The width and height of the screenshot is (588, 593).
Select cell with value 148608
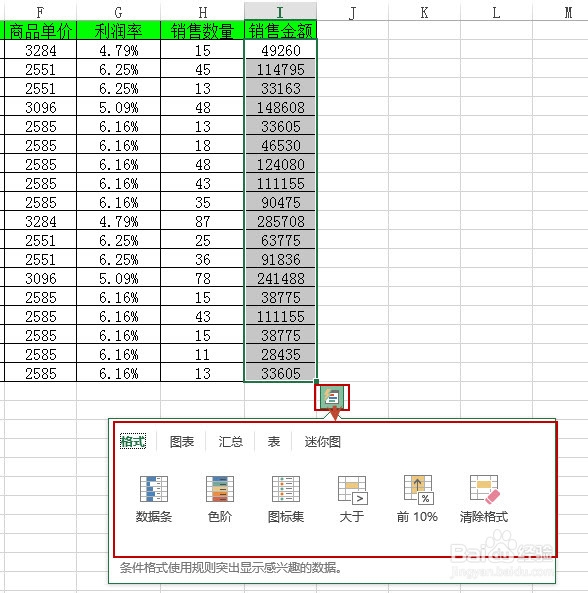280,107
